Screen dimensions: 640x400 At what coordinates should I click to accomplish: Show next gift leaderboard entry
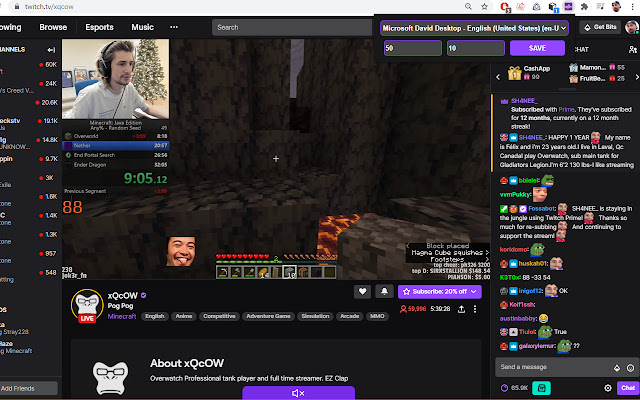[x=637, y=77]
